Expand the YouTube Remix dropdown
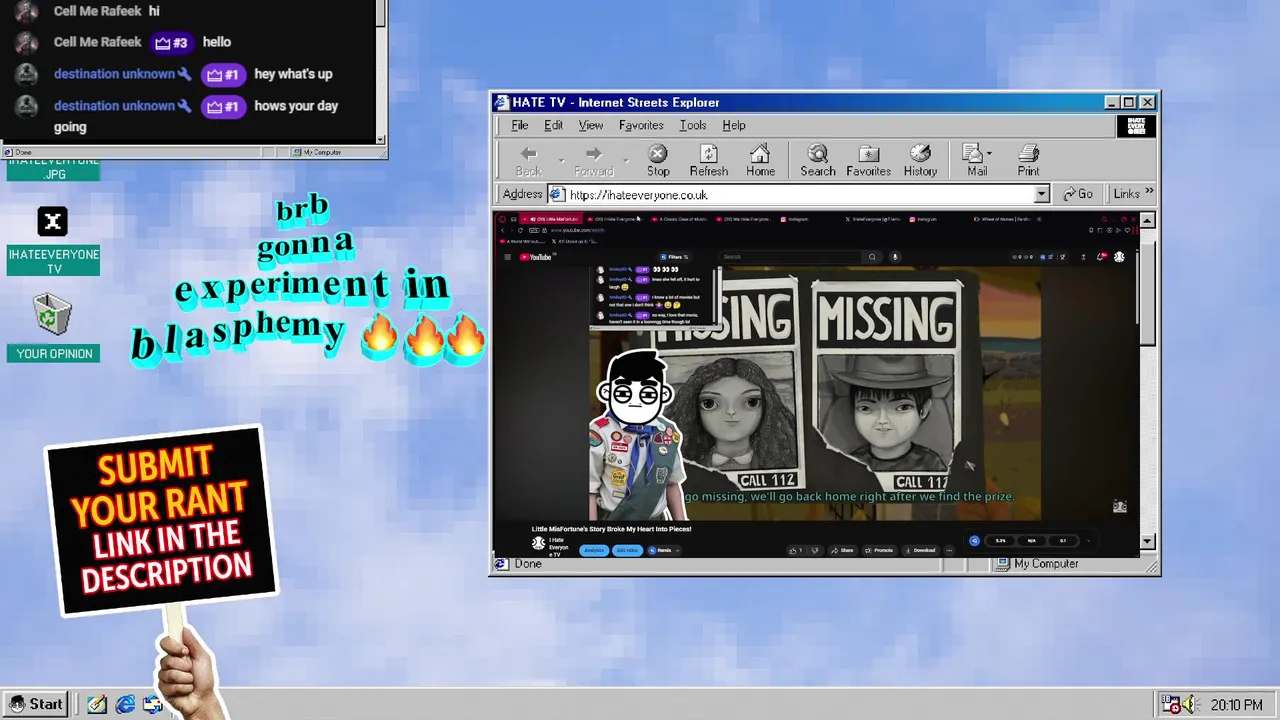Screen dimensions: 1280x720 tap(677, 550)
